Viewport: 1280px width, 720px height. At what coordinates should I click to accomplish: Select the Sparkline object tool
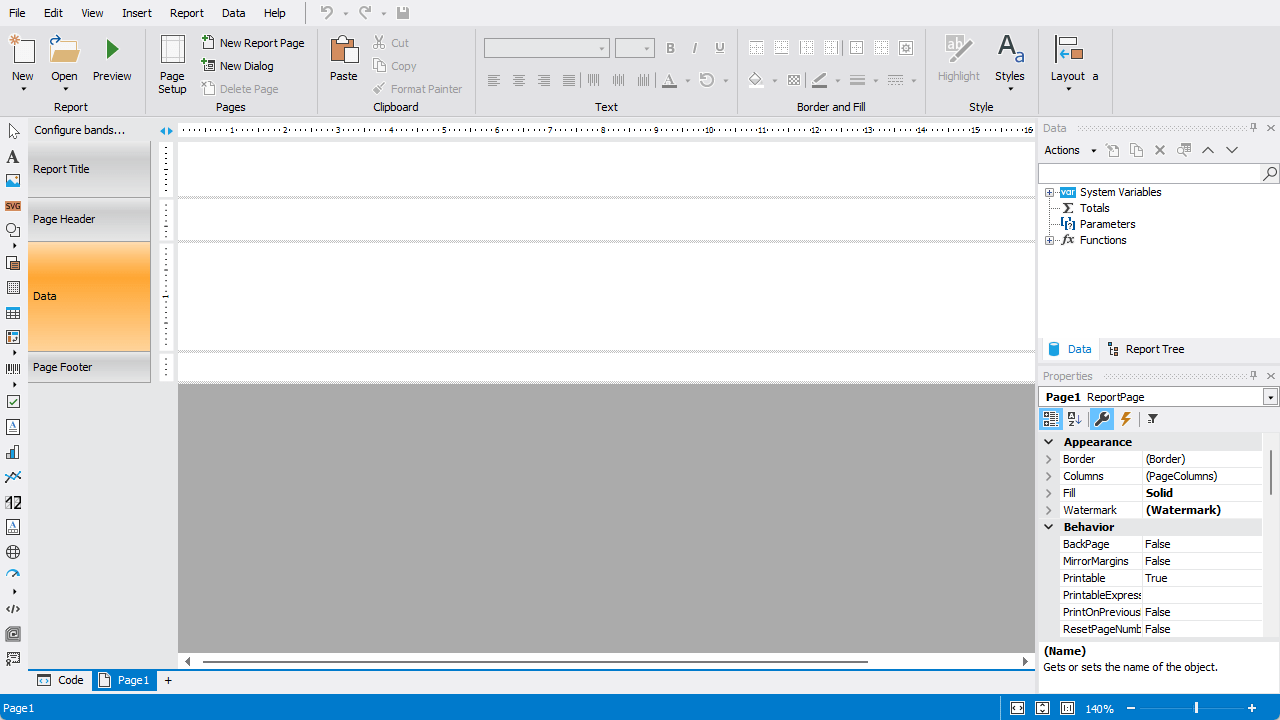point(13,477)
